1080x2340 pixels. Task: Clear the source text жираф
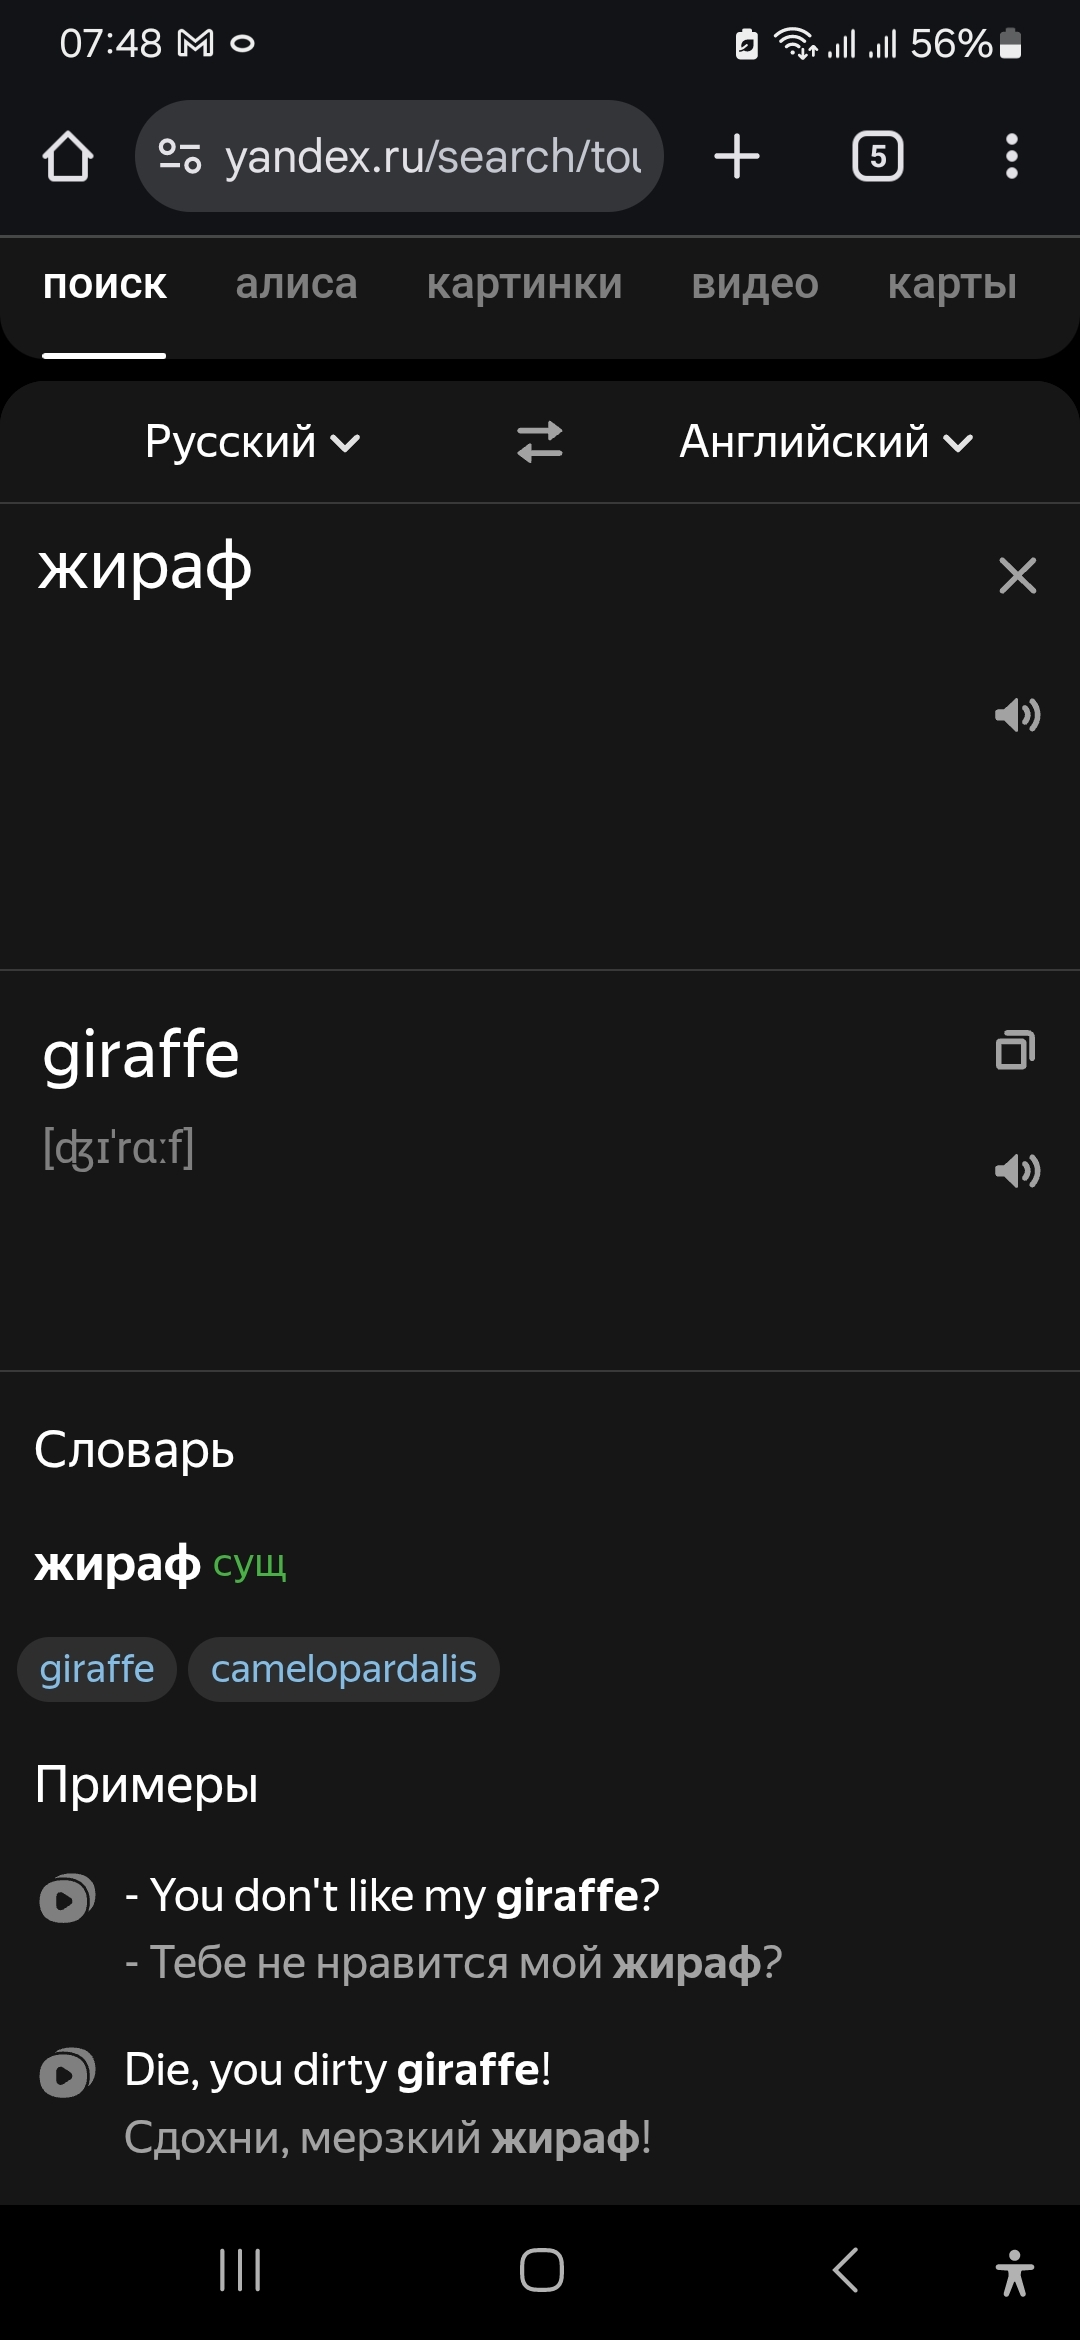(x=1017, y=576)
